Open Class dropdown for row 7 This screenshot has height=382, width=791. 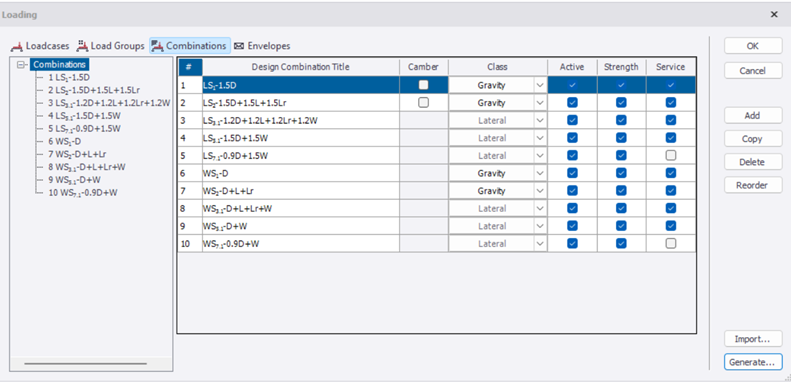(540, 191)
